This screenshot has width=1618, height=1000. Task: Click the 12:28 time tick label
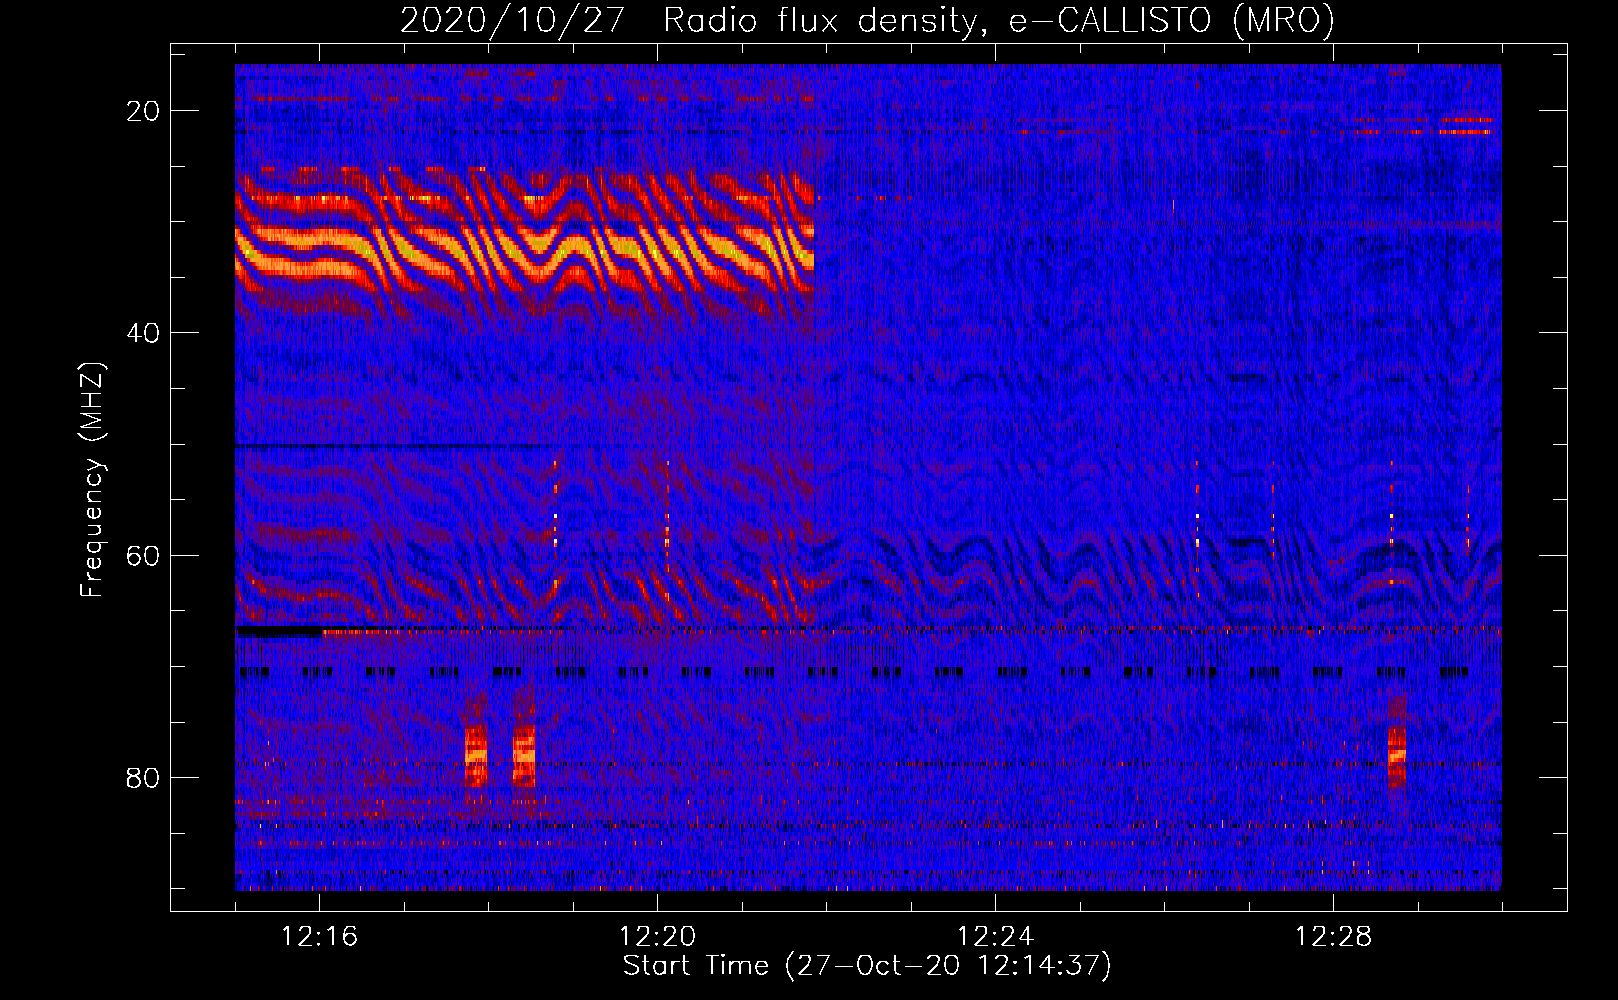click(x=1333, y=937)
